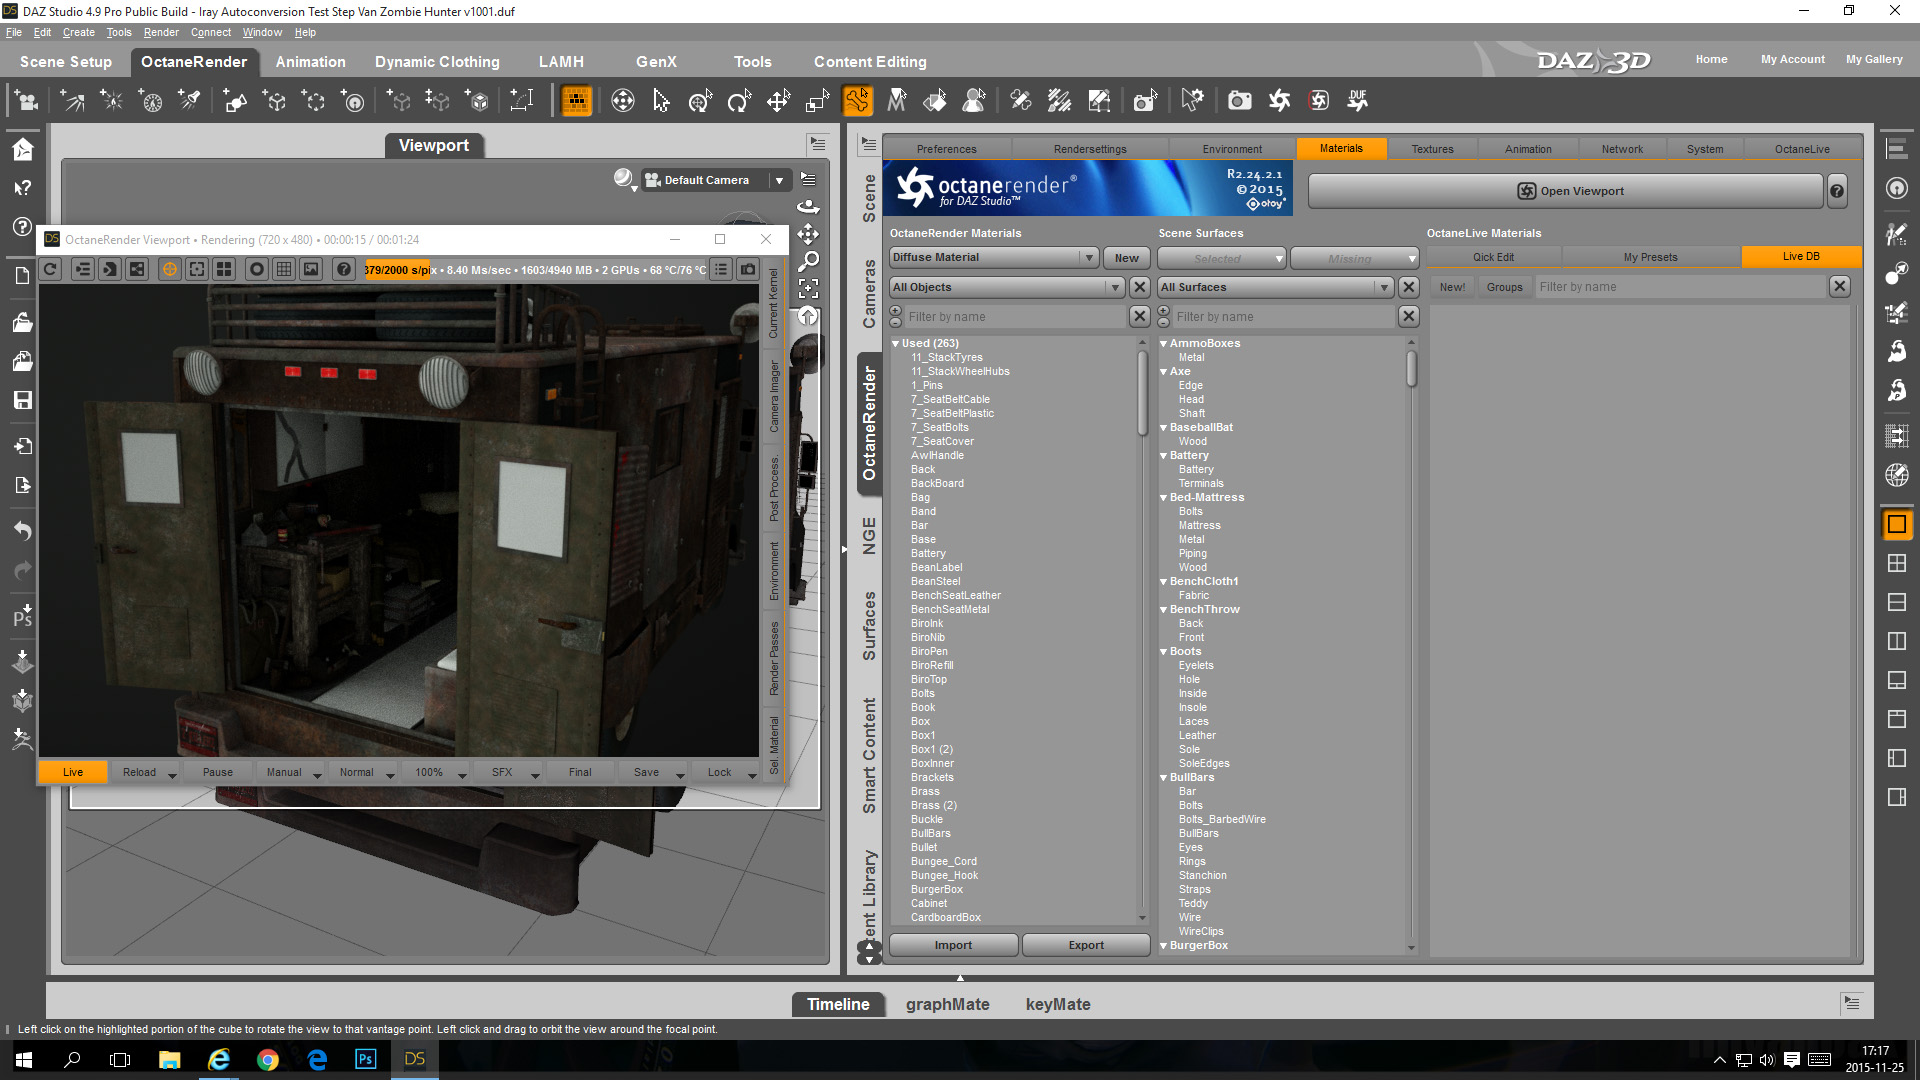Click the Photoshop icon in Windows taskbar

(366, 1059)
